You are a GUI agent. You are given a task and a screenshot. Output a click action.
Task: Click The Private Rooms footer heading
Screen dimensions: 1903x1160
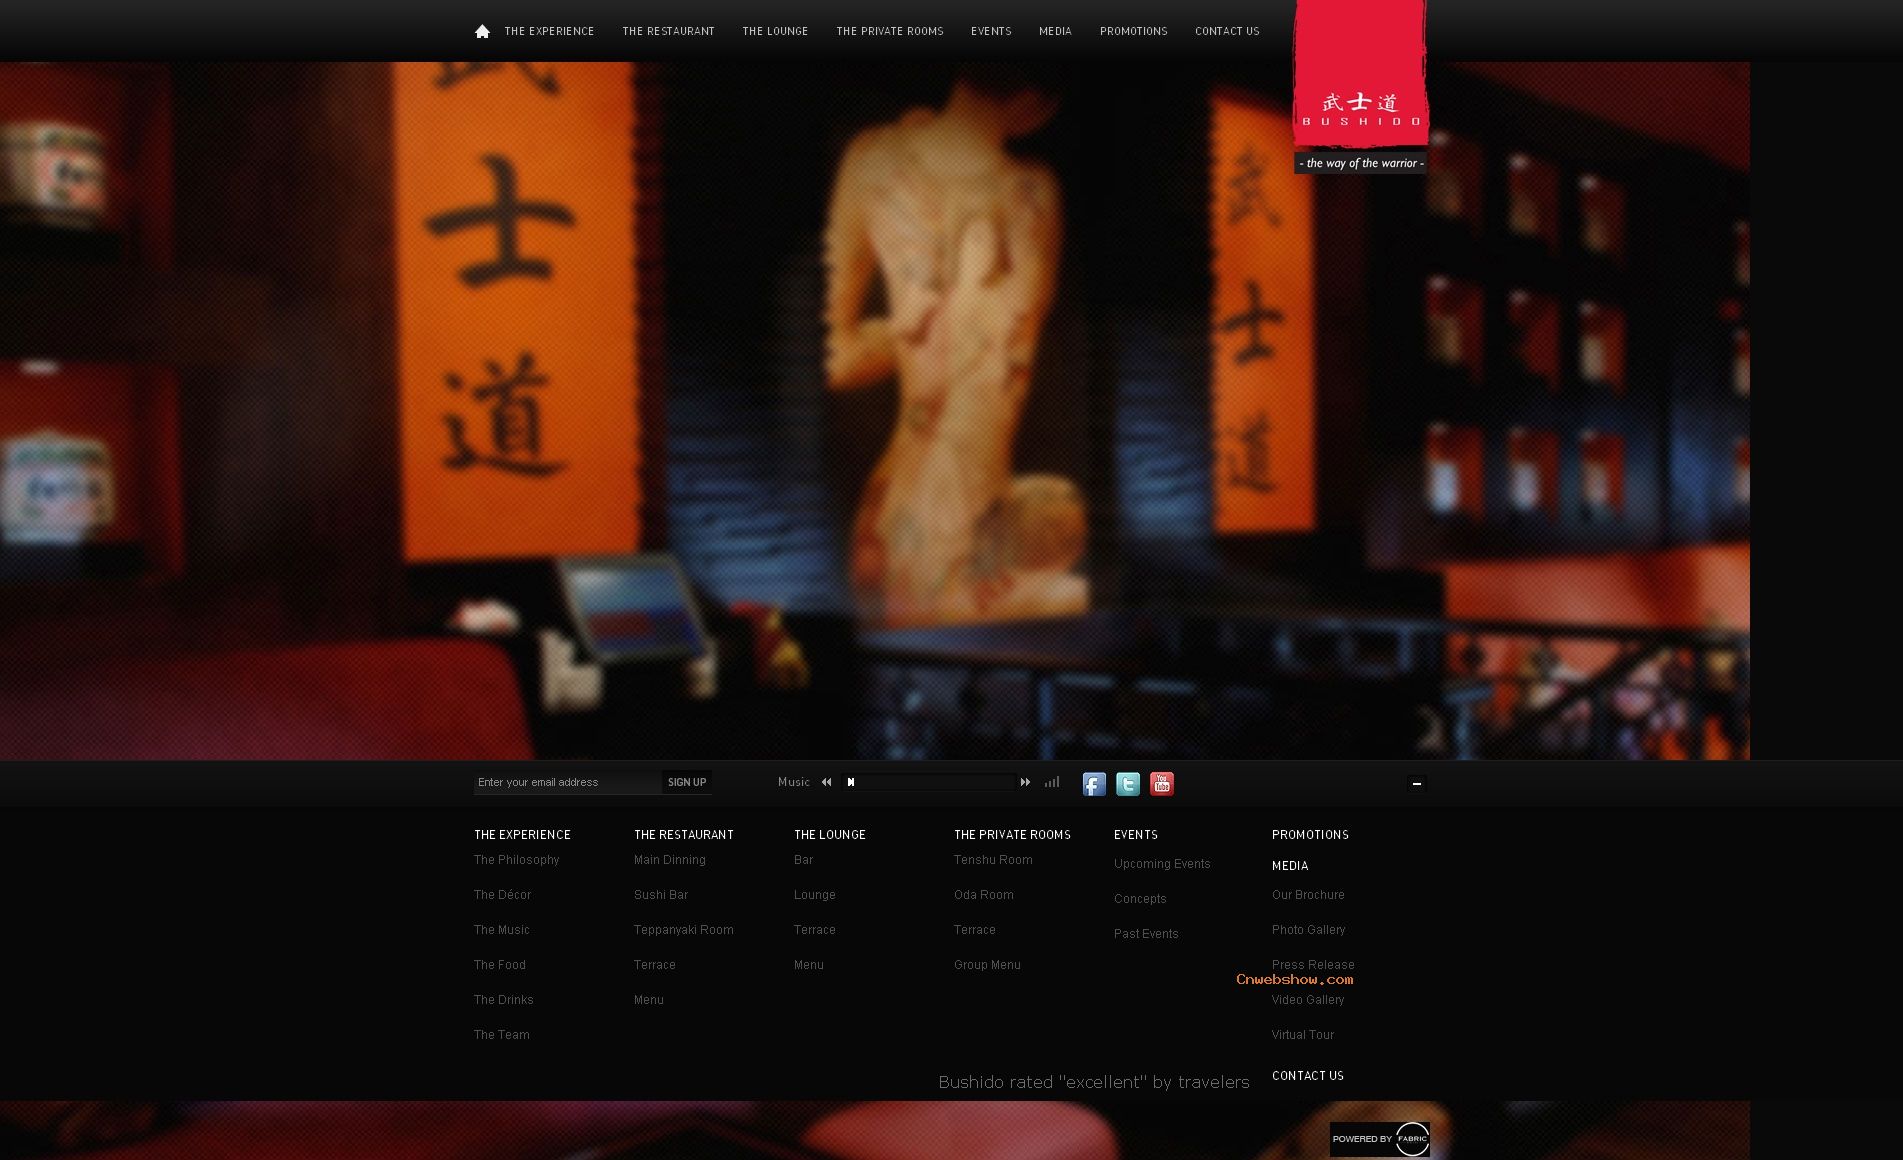pos(1012,835)
